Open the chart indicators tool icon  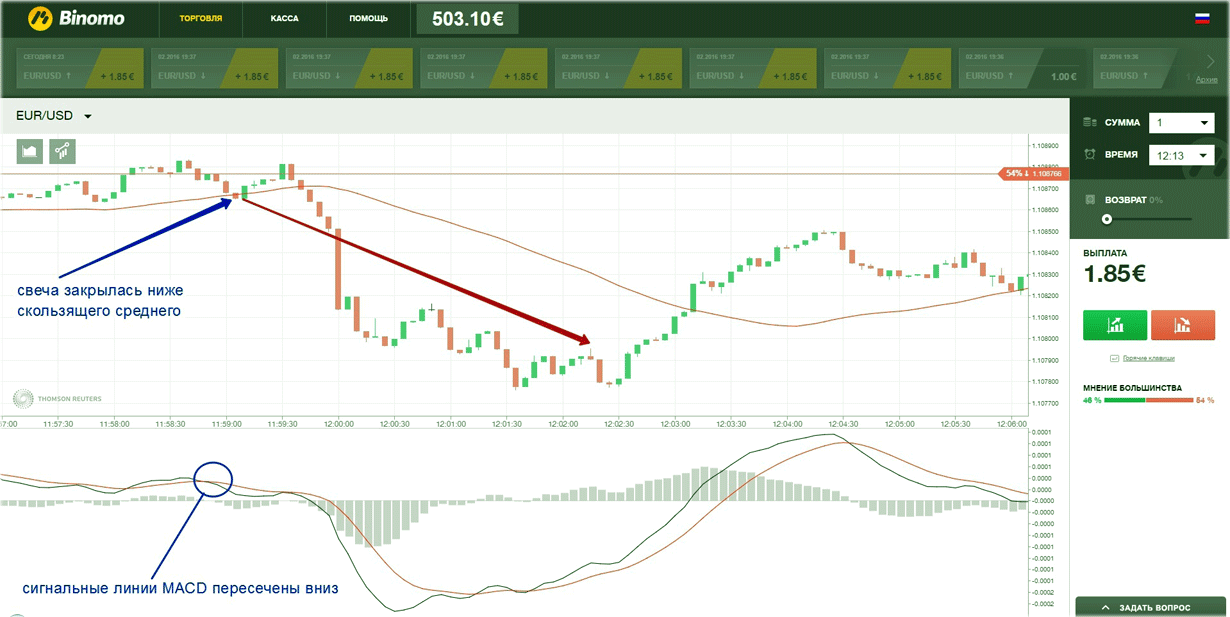tap(62, 151)
